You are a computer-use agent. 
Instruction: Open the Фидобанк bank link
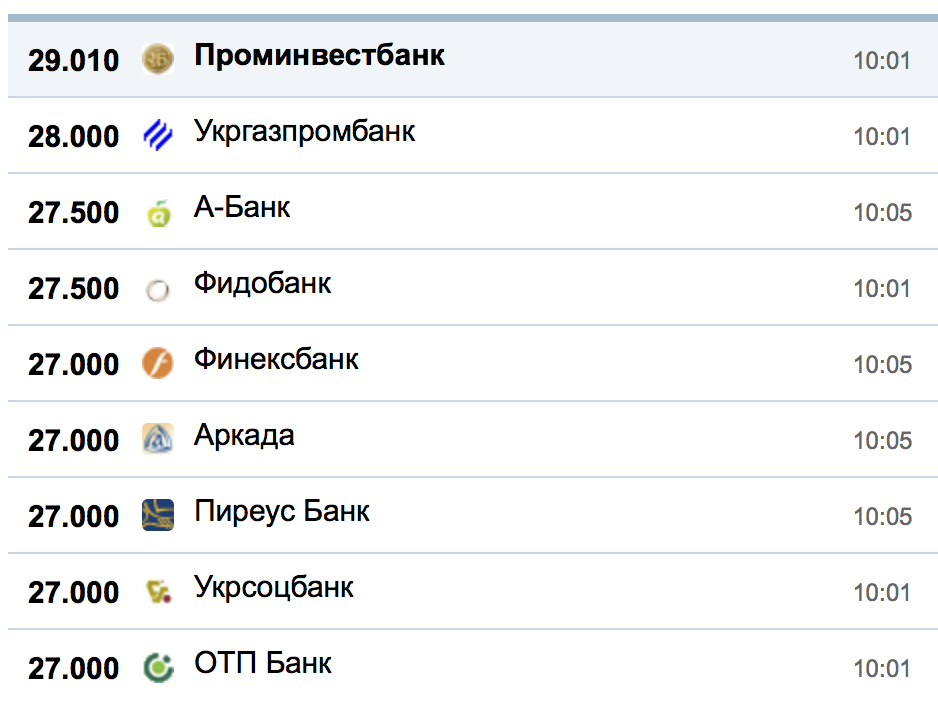(262, 284)
